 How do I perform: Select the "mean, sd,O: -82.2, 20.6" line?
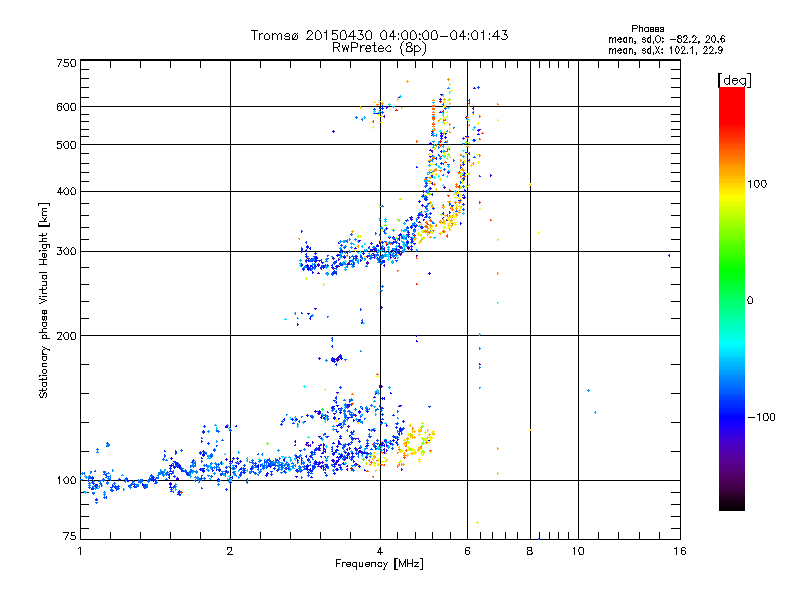point(666,39)
